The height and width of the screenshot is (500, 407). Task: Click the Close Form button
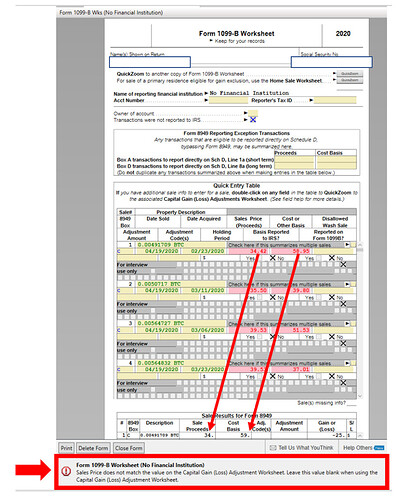[129, 448]
